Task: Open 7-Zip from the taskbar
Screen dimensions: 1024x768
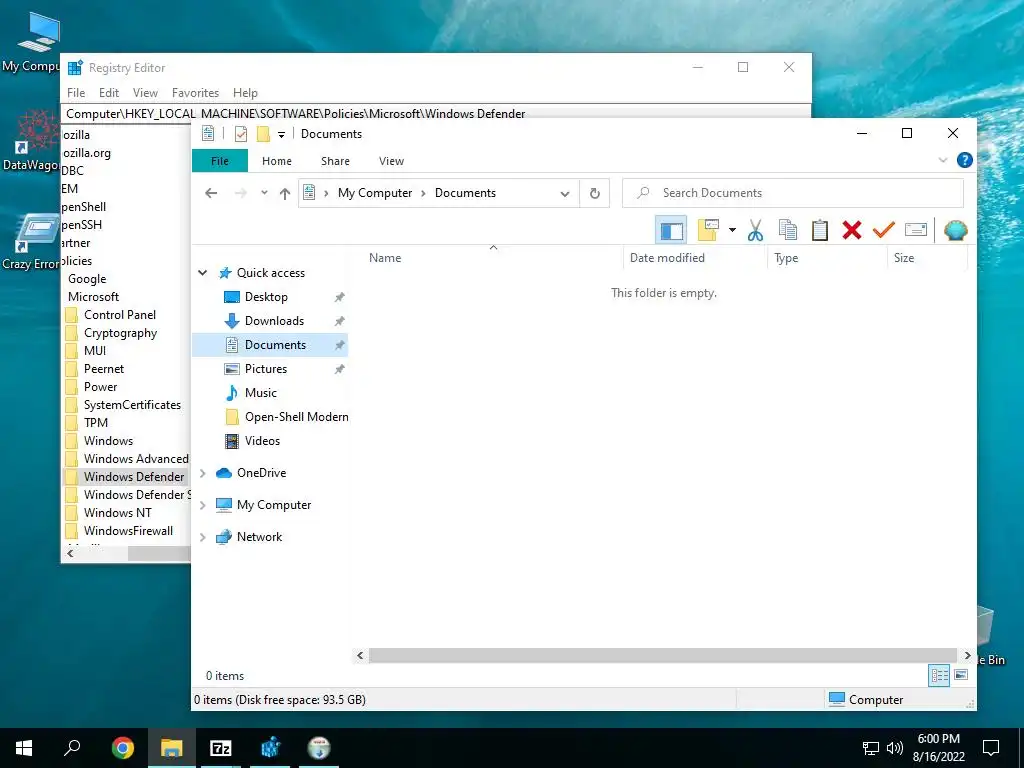Action: [221, 748]
